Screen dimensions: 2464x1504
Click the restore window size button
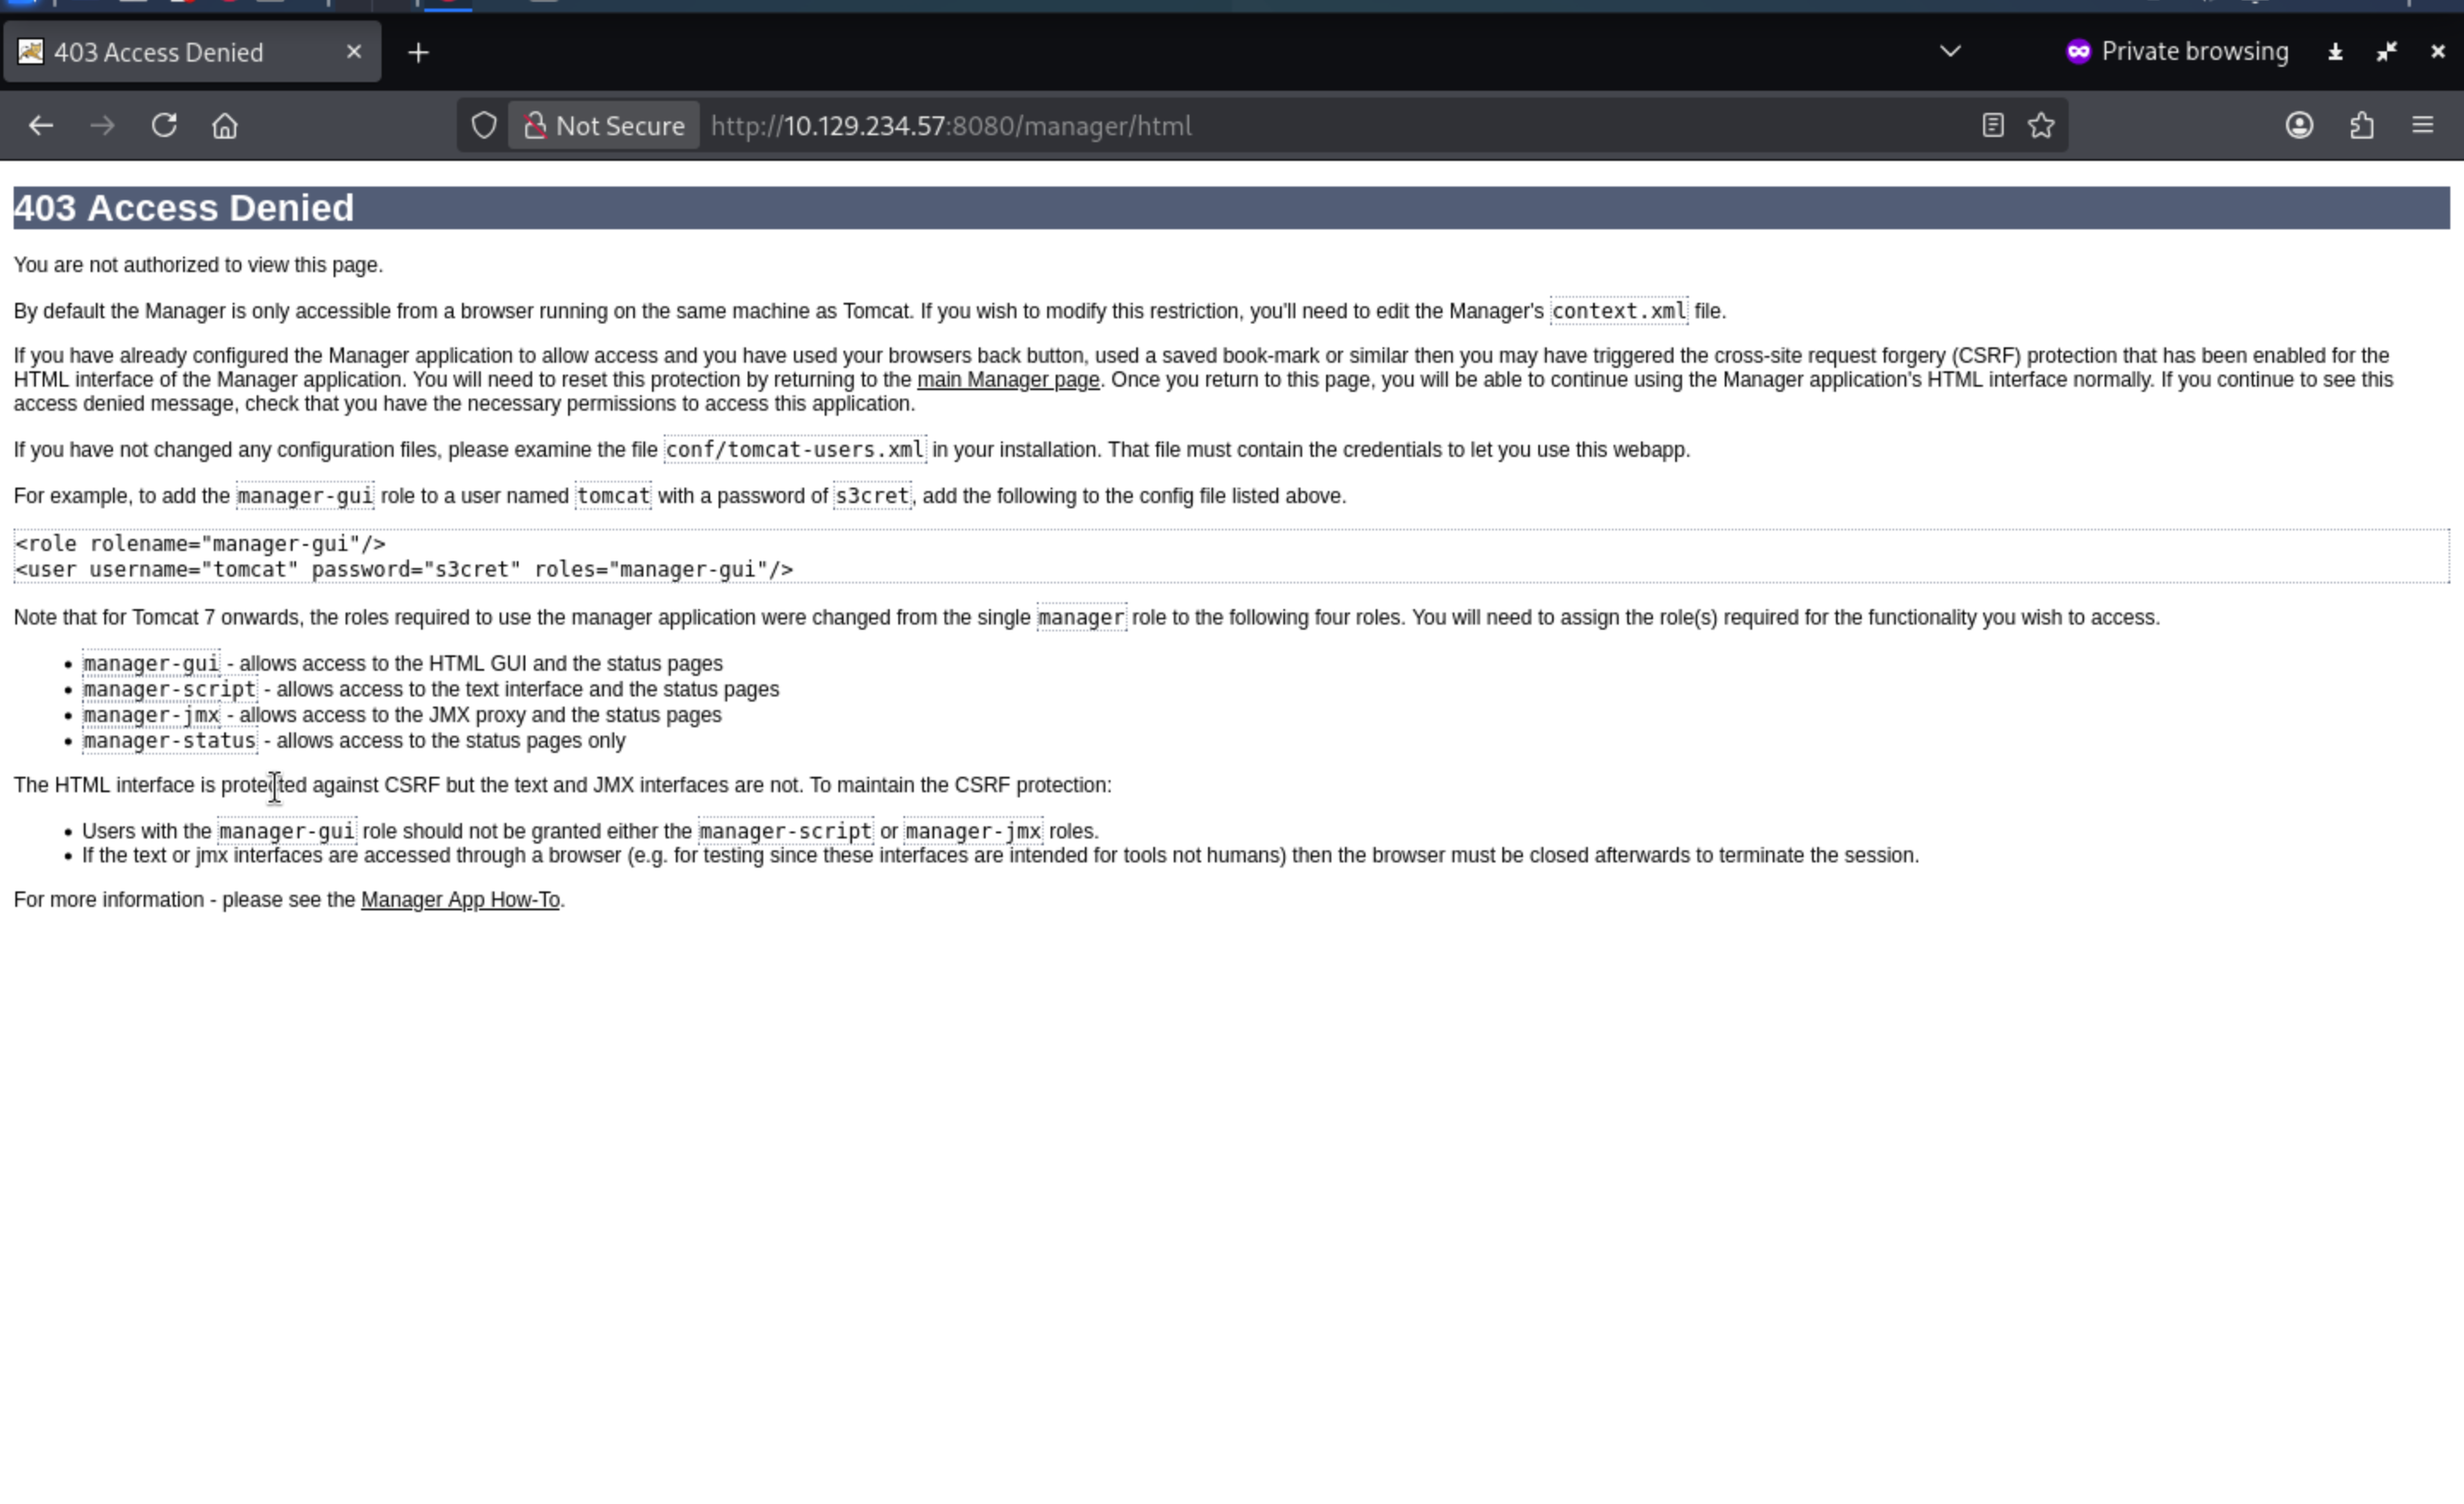(x=2386, y=52)
